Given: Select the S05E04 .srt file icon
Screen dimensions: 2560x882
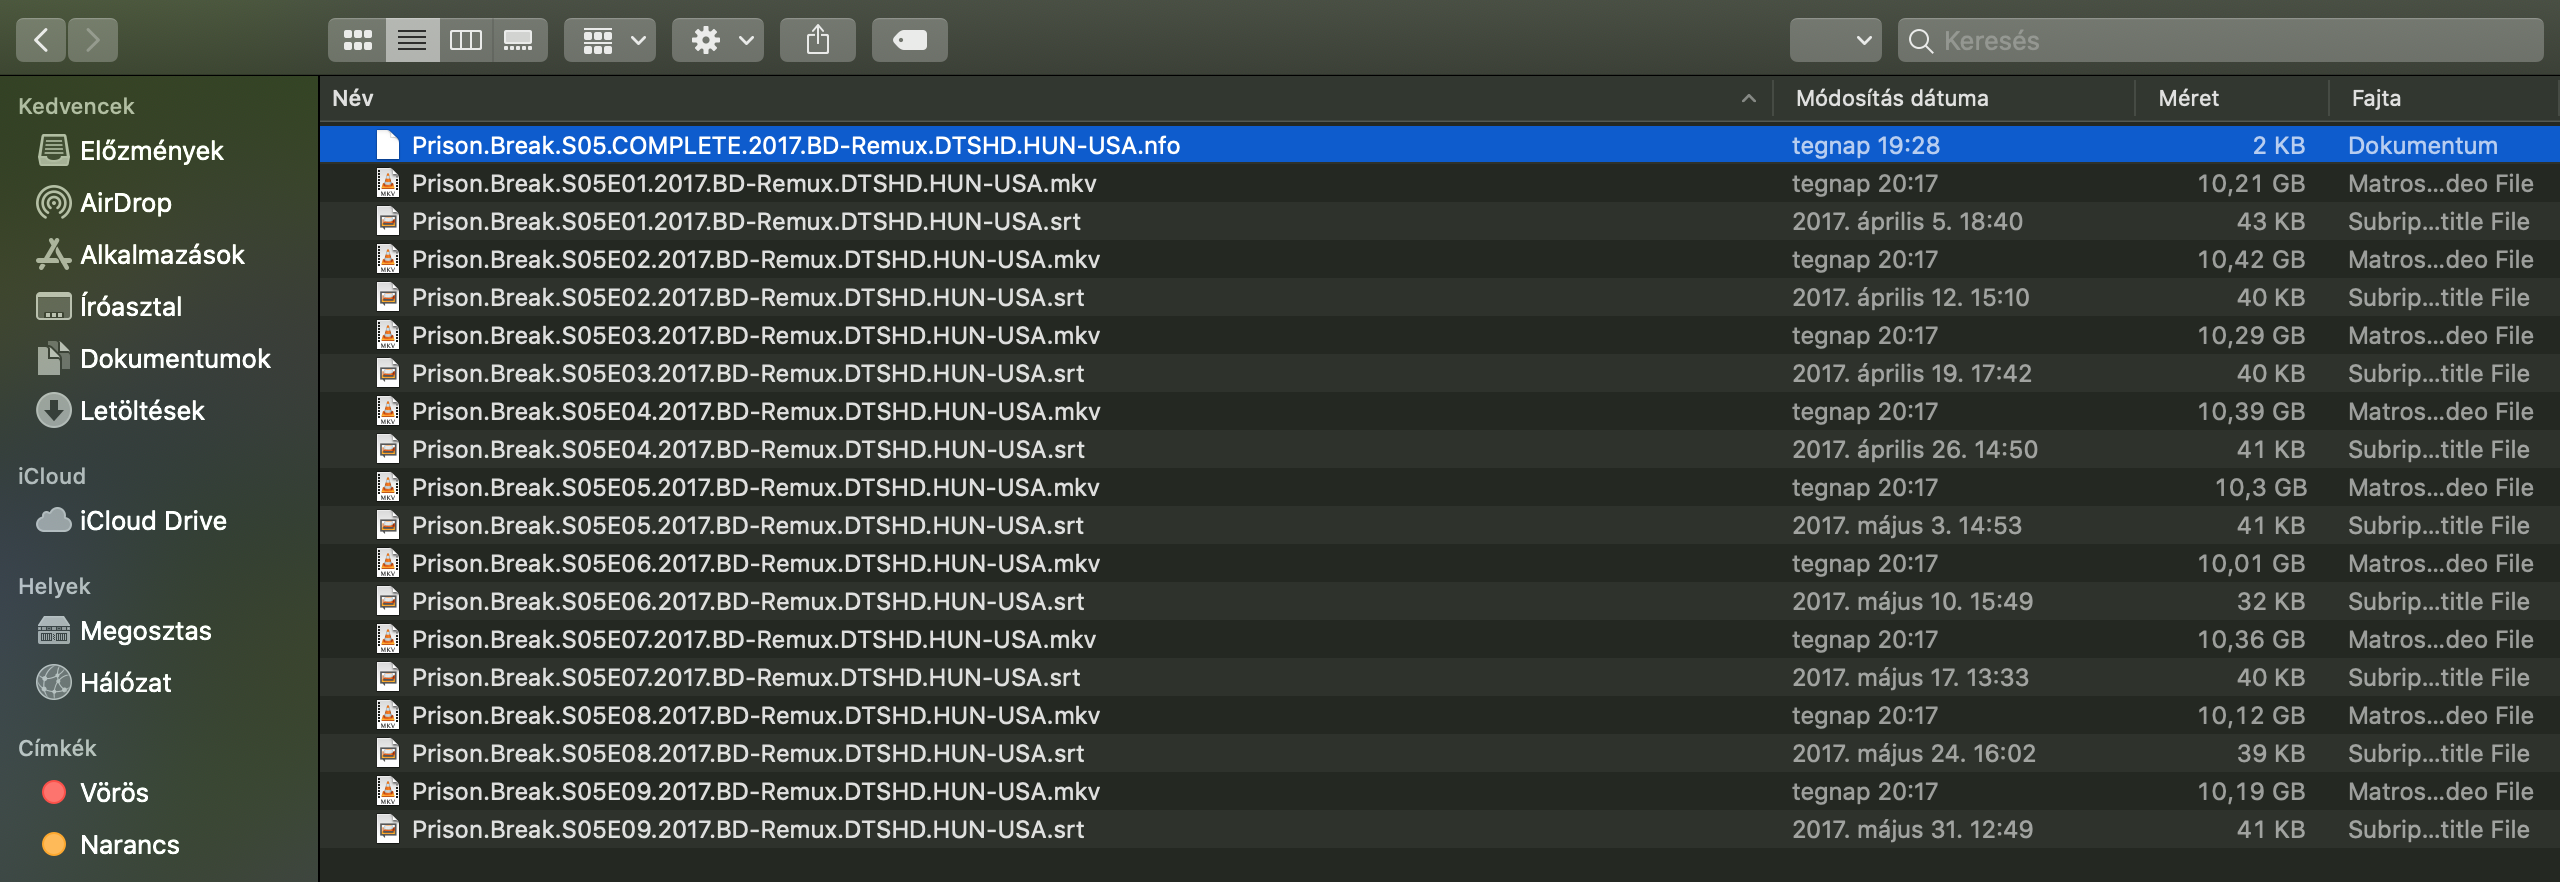Looking at the screenshot, I should pyautogui.click(x=388, y=449).
